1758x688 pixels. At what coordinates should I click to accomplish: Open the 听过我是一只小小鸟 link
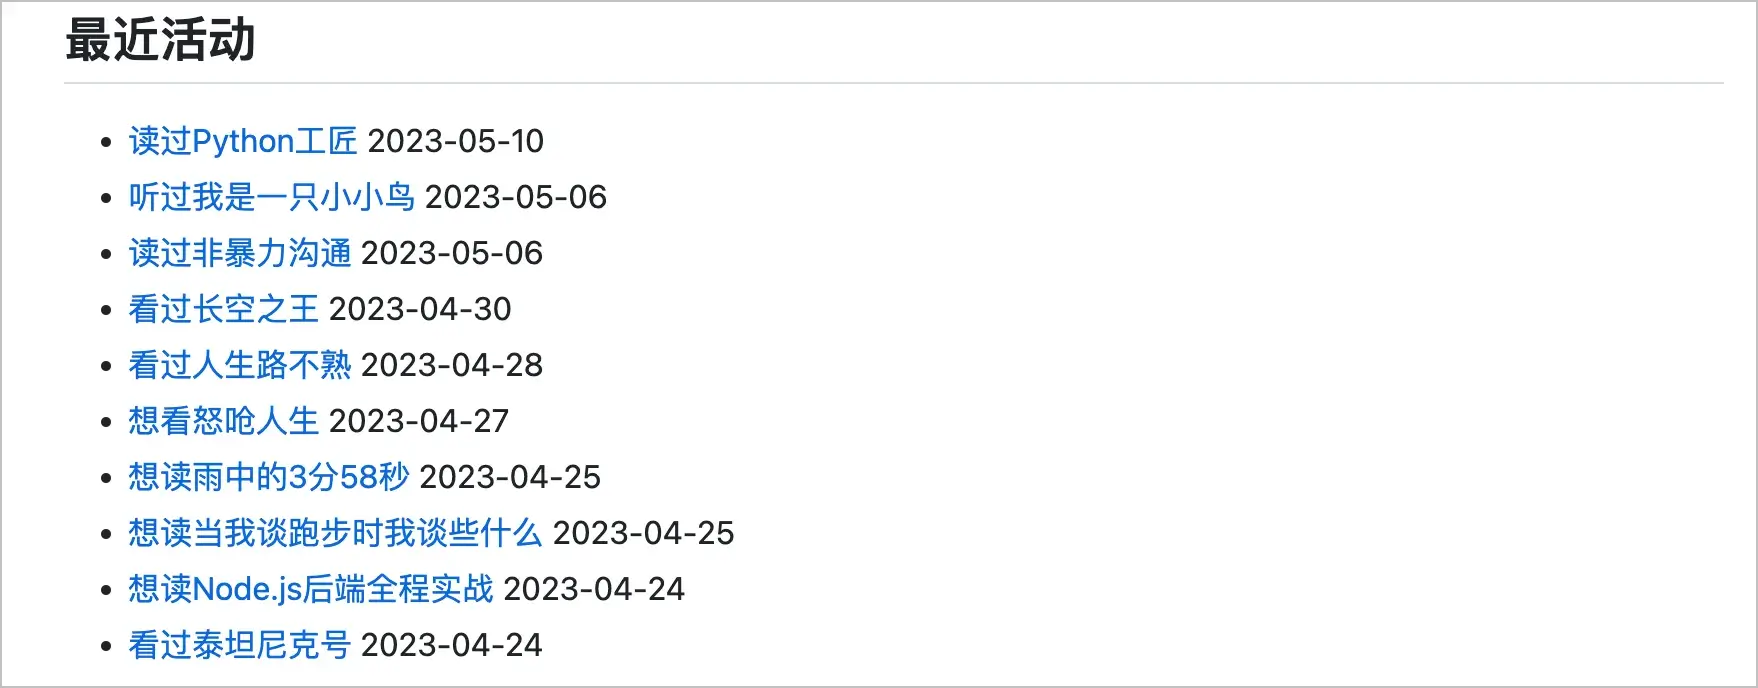271,197
